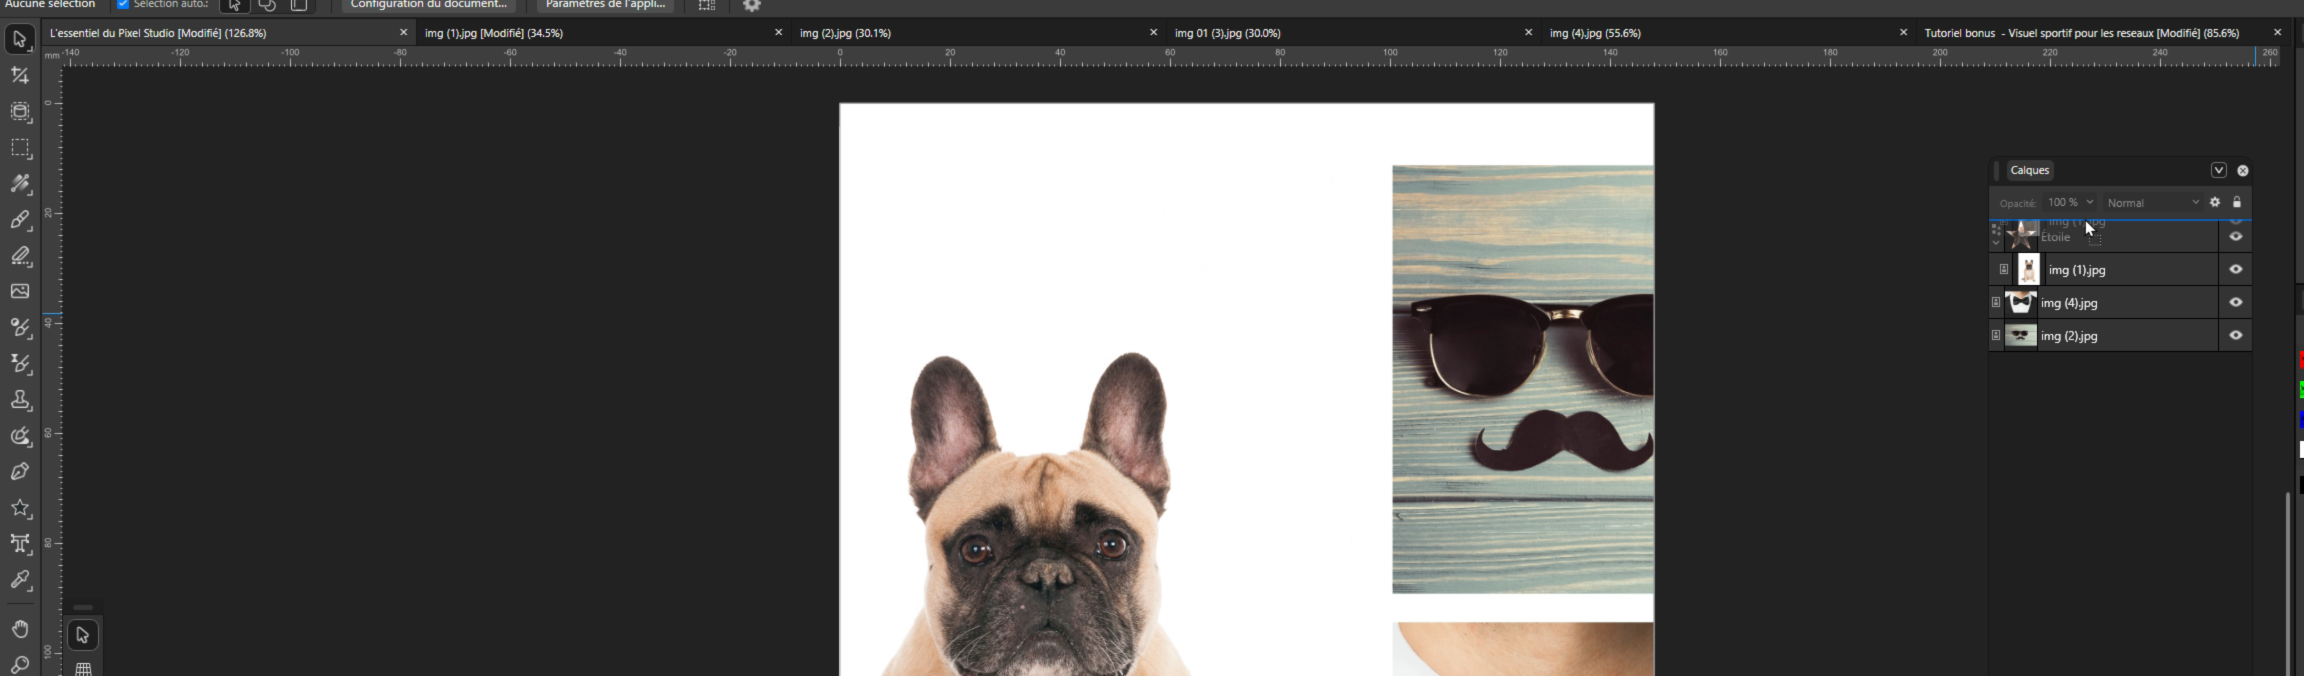2304x676 pixels.
Task: Select the Crop tool
Action: 19,76
